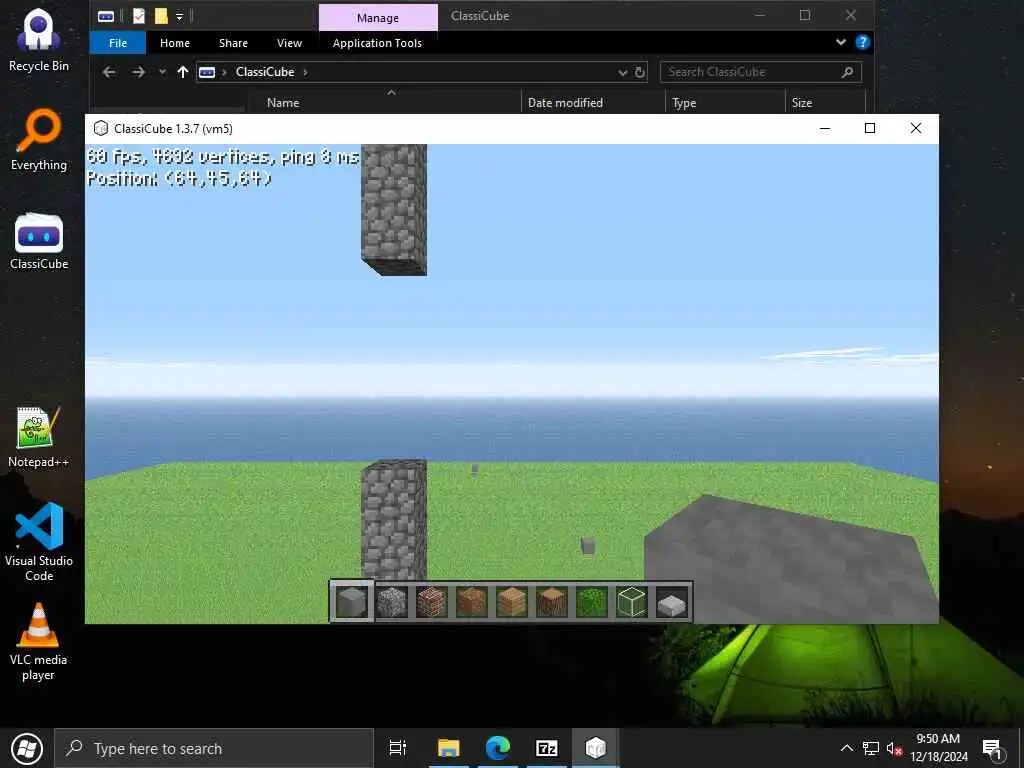Screen dimensions: 1024x768
Task: Switch to the View ribbon tab
Action: pyautogui.click(x=289, y=43)
